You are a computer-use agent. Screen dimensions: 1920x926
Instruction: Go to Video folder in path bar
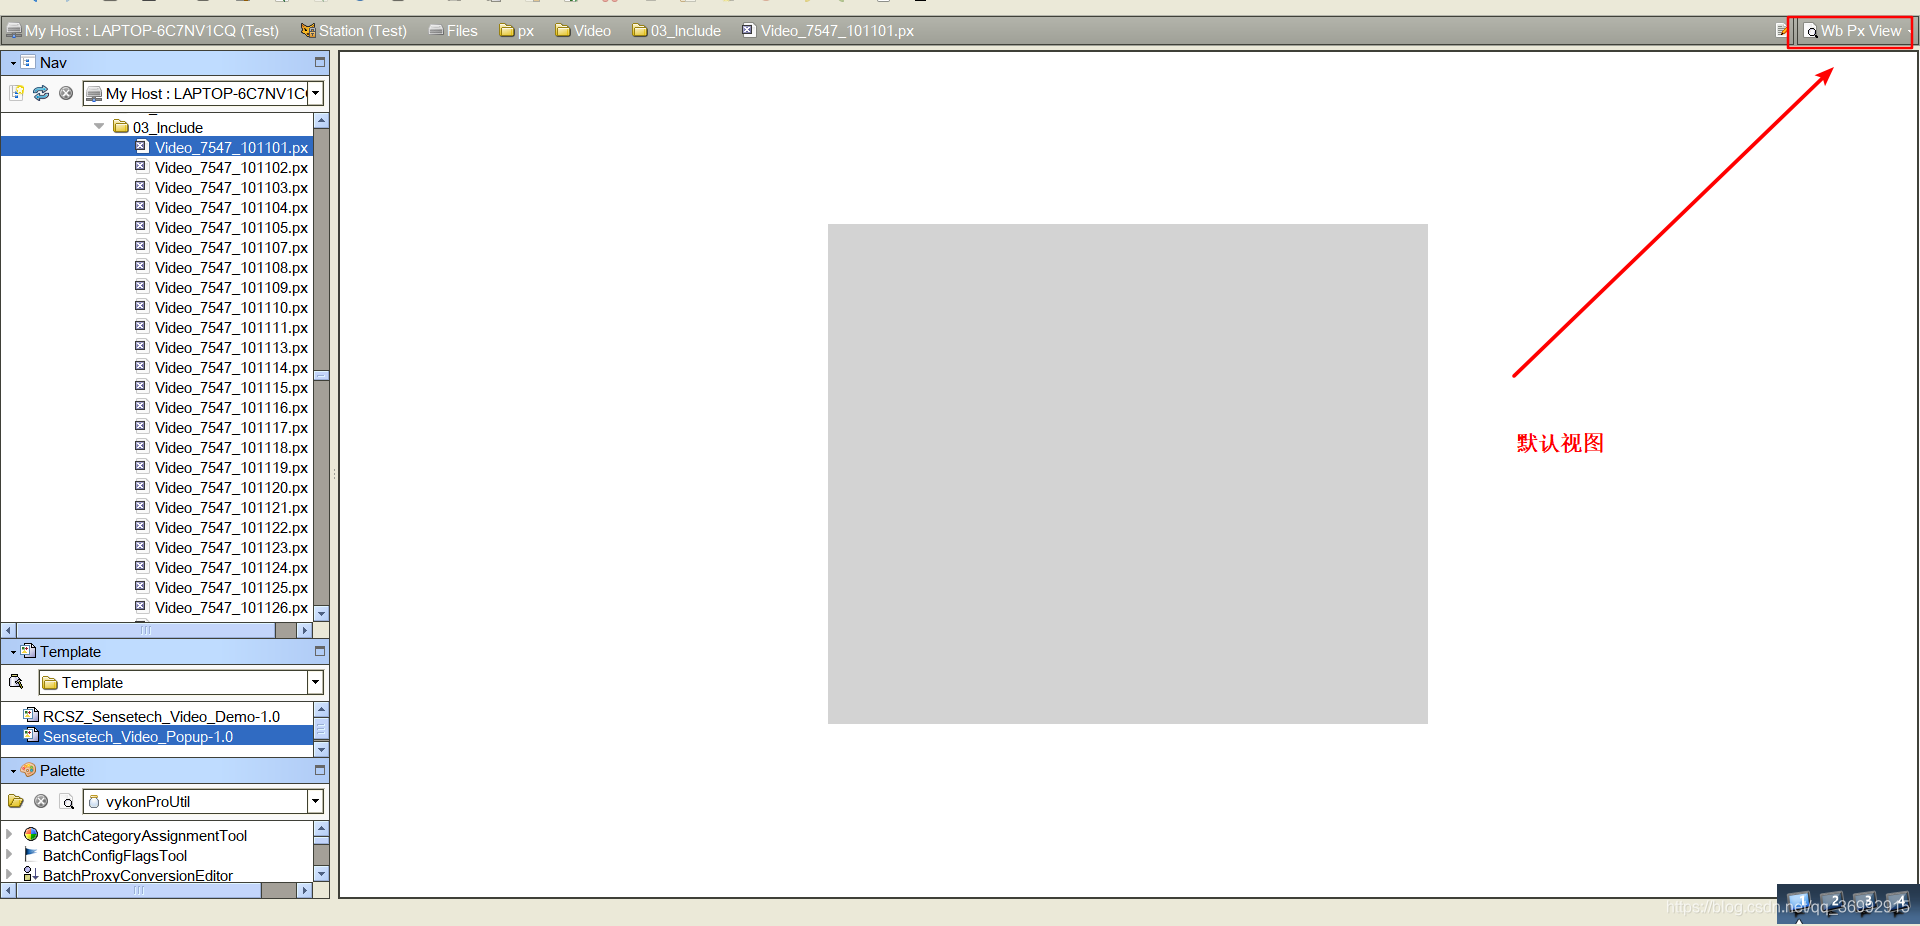point(583,31)
